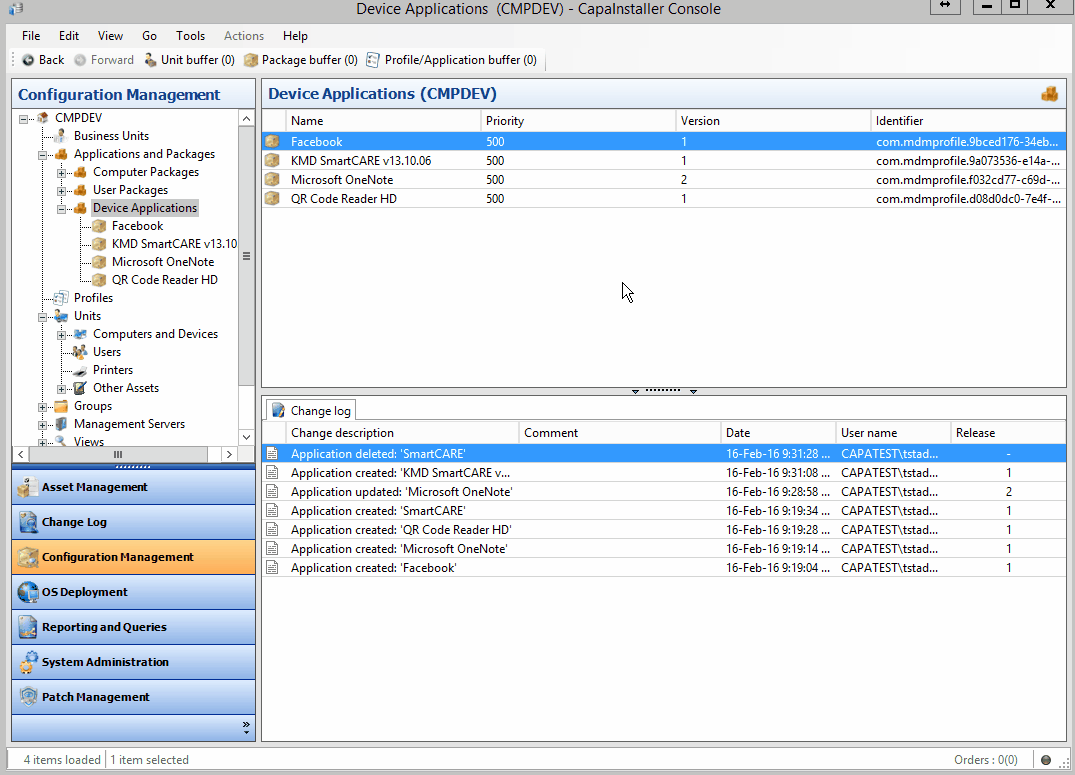Click the Printers tree icon
1075x775 pixels.
80,370
